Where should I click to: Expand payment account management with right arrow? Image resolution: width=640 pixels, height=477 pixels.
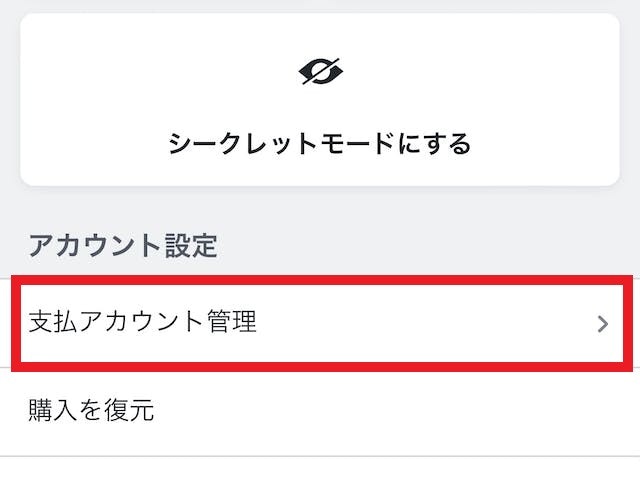point(602,323)
